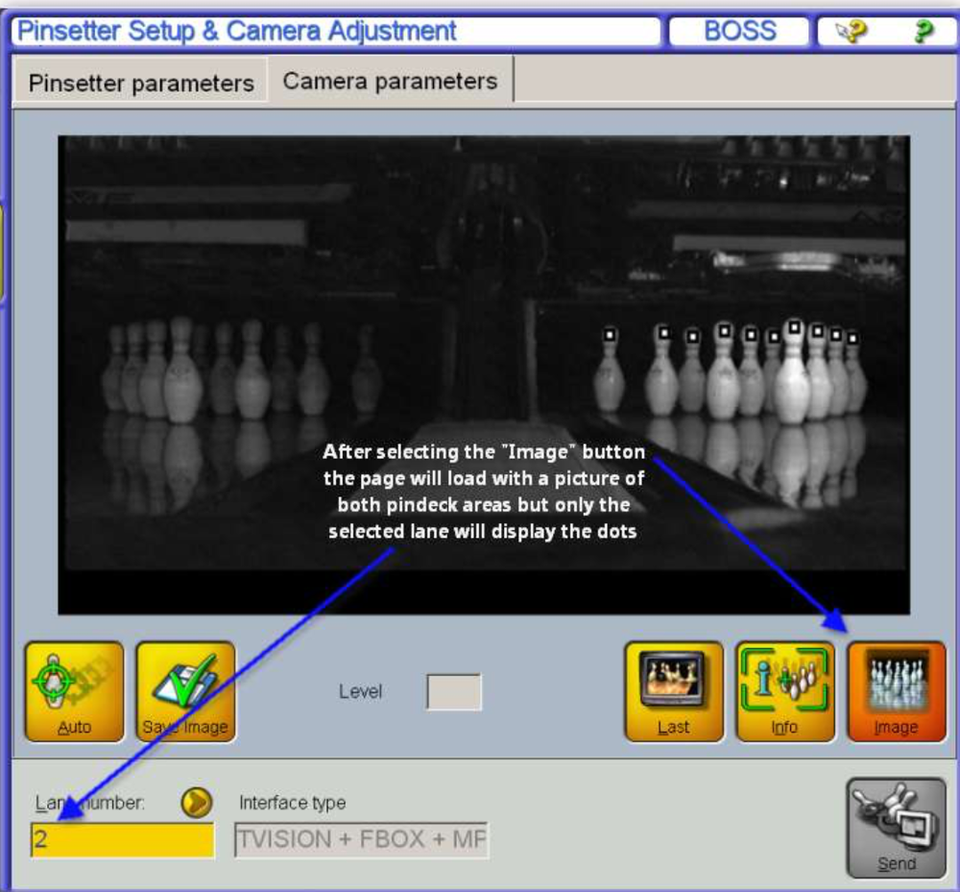Open context help with the pointer question mark icon

click(852, 31)
